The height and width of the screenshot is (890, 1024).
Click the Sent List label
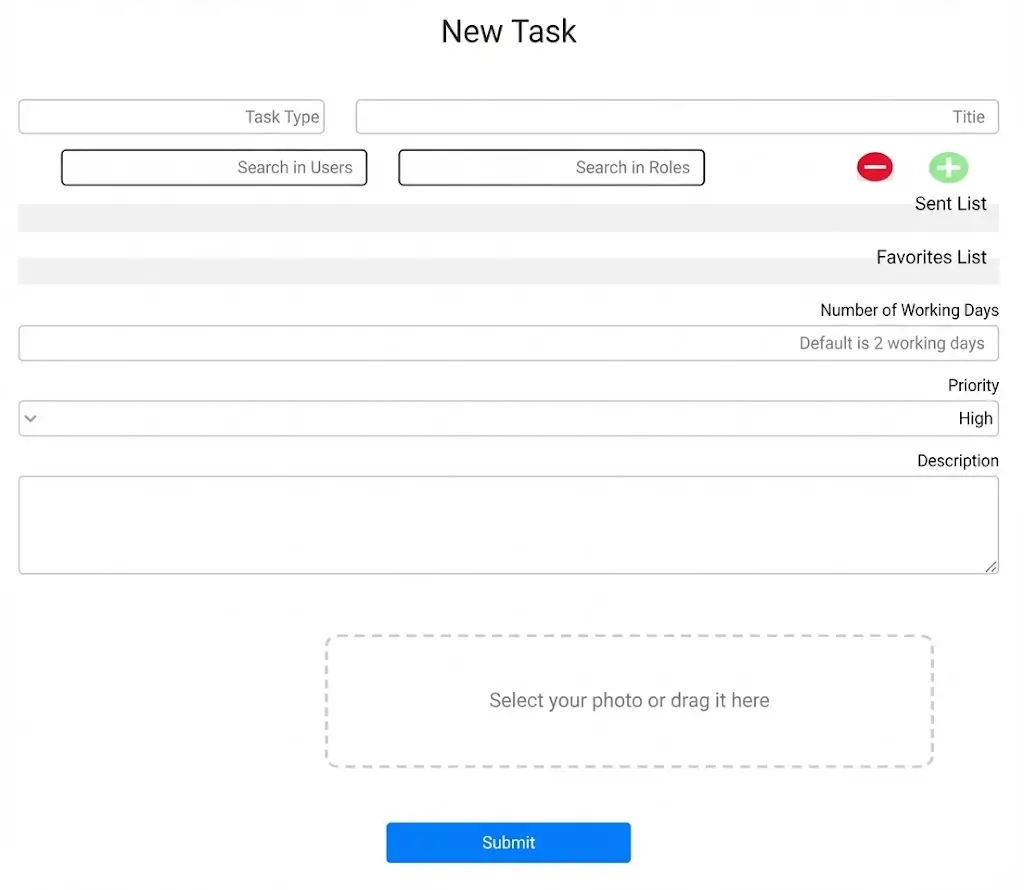point(950,204)
